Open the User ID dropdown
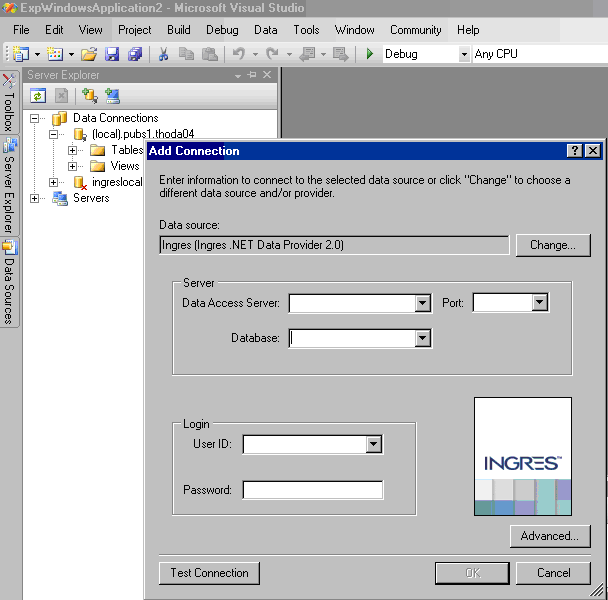The width and height of the screenshot is (608, 600). (x=375, y=444)
